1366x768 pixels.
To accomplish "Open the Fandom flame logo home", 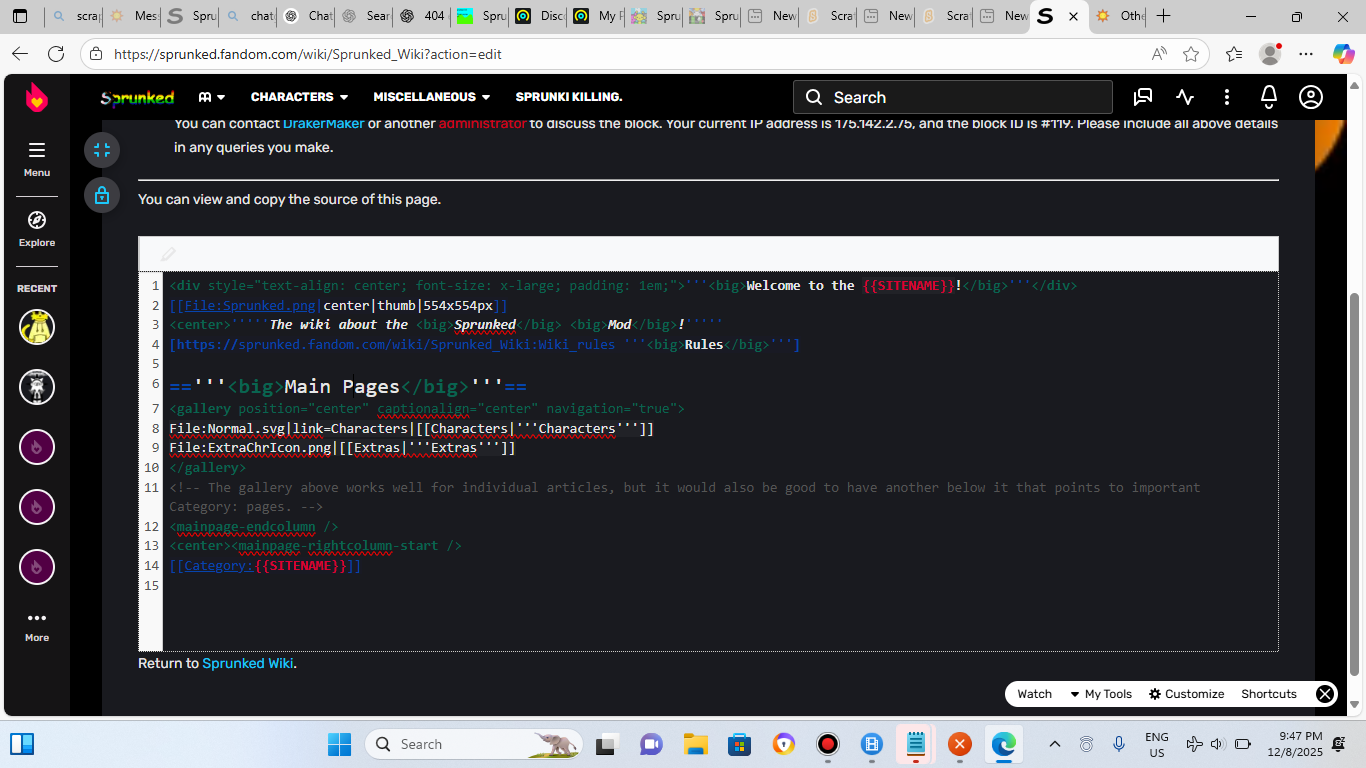I will pos(37,97).
